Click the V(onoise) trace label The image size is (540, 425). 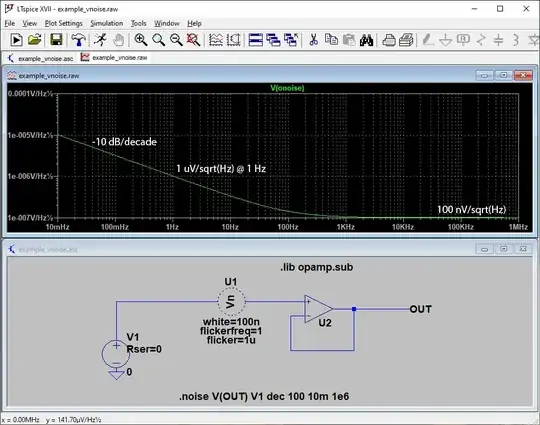coord(287,88)
